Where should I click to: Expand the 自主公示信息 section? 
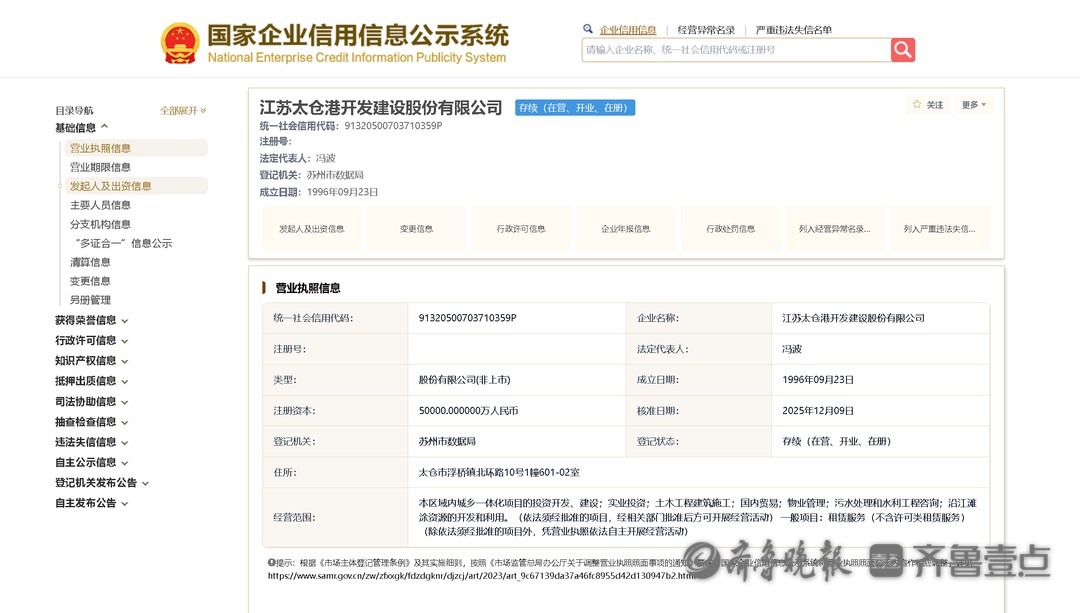(x=92, y=462)
